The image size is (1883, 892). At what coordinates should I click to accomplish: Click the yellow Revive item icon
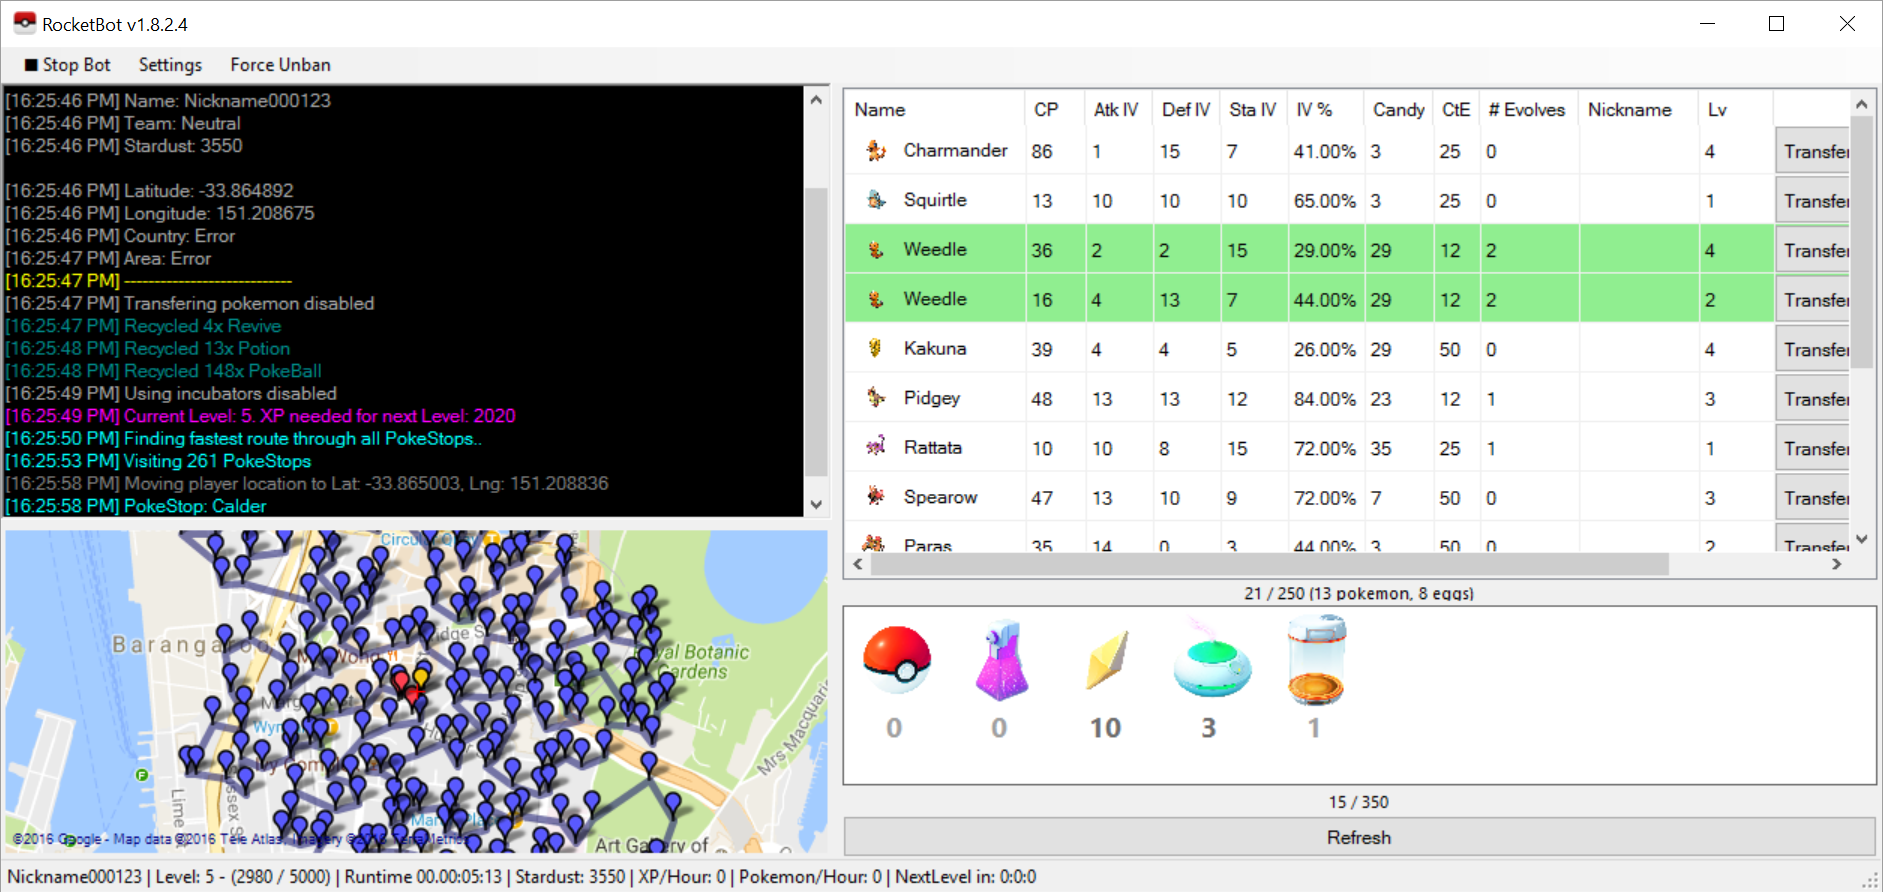1107,659
